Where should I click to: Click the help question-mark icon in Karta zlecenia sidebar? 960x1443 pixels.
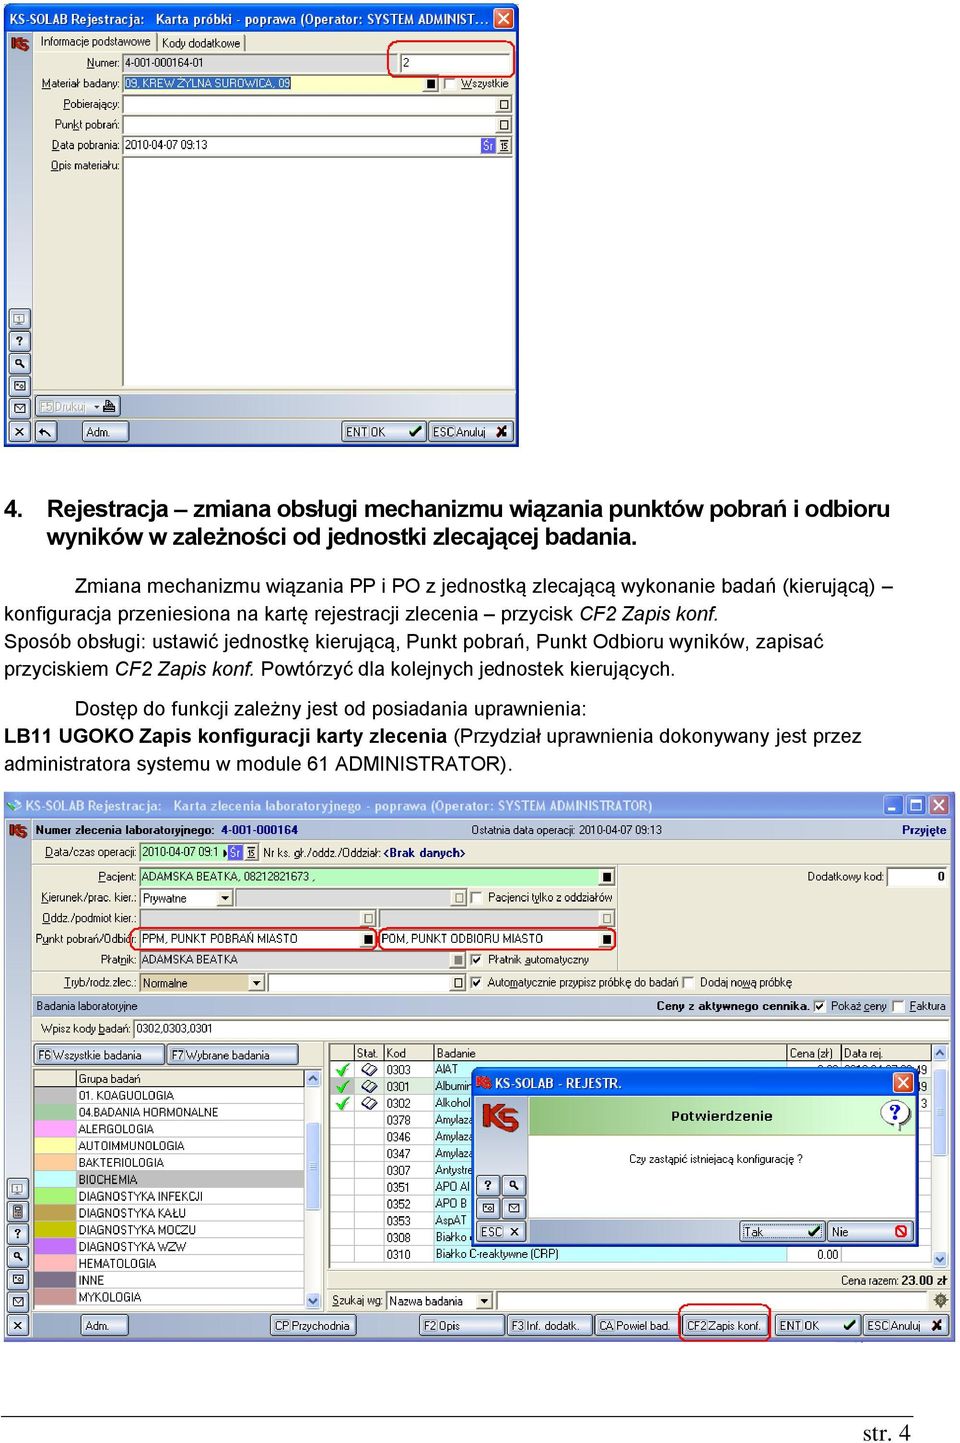17,1234
